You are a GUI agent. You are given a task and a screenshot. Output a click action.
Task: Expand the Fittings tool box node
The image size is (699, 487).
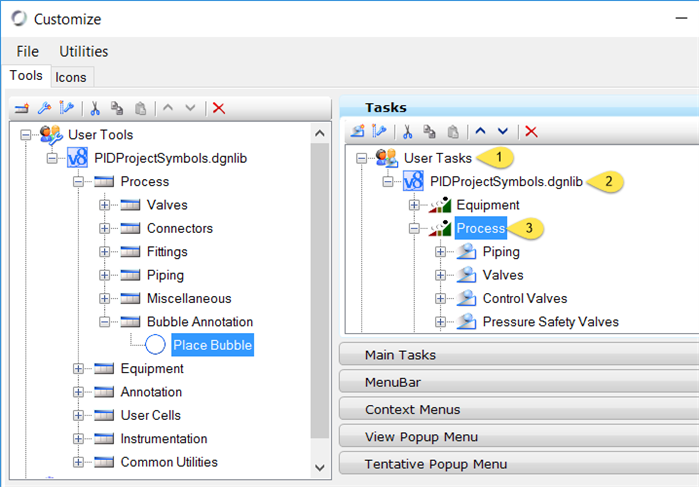[x=104, y=252]
